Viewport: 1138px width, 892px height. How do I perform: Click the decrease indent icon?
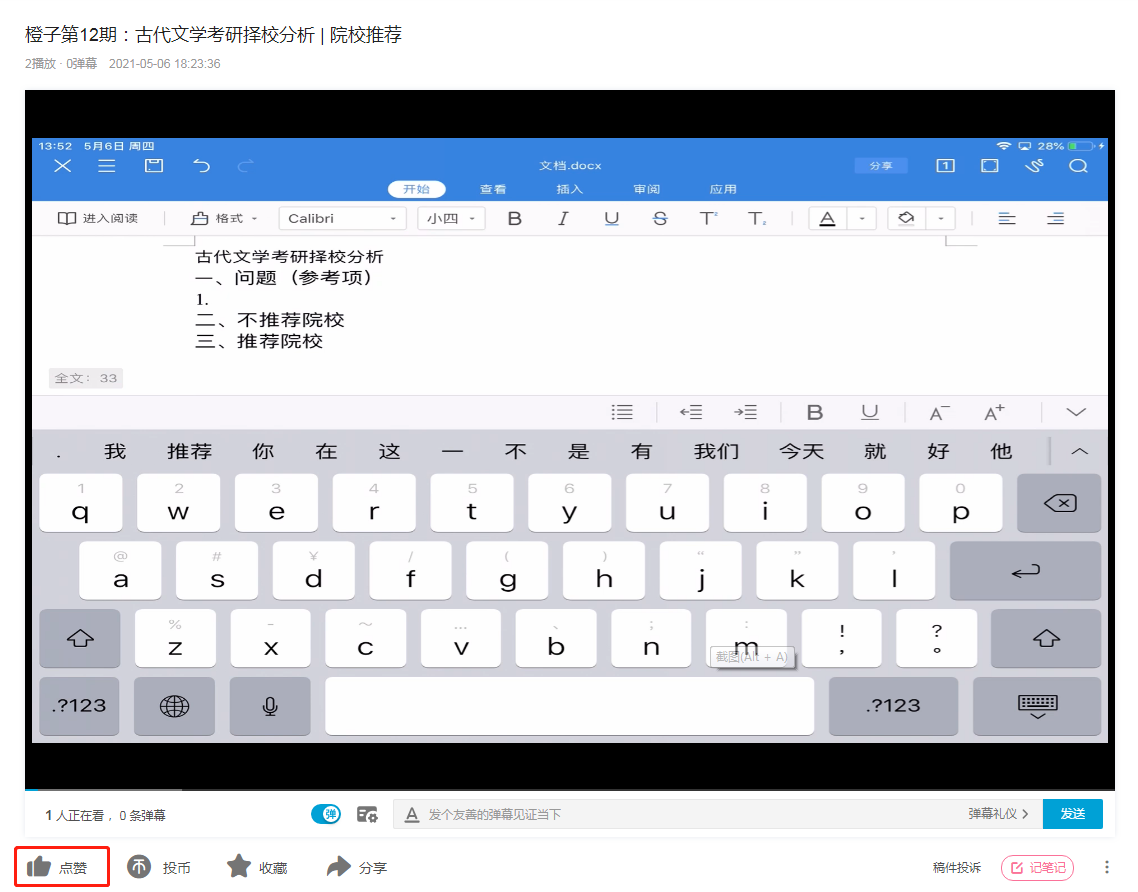click(691, 412)
